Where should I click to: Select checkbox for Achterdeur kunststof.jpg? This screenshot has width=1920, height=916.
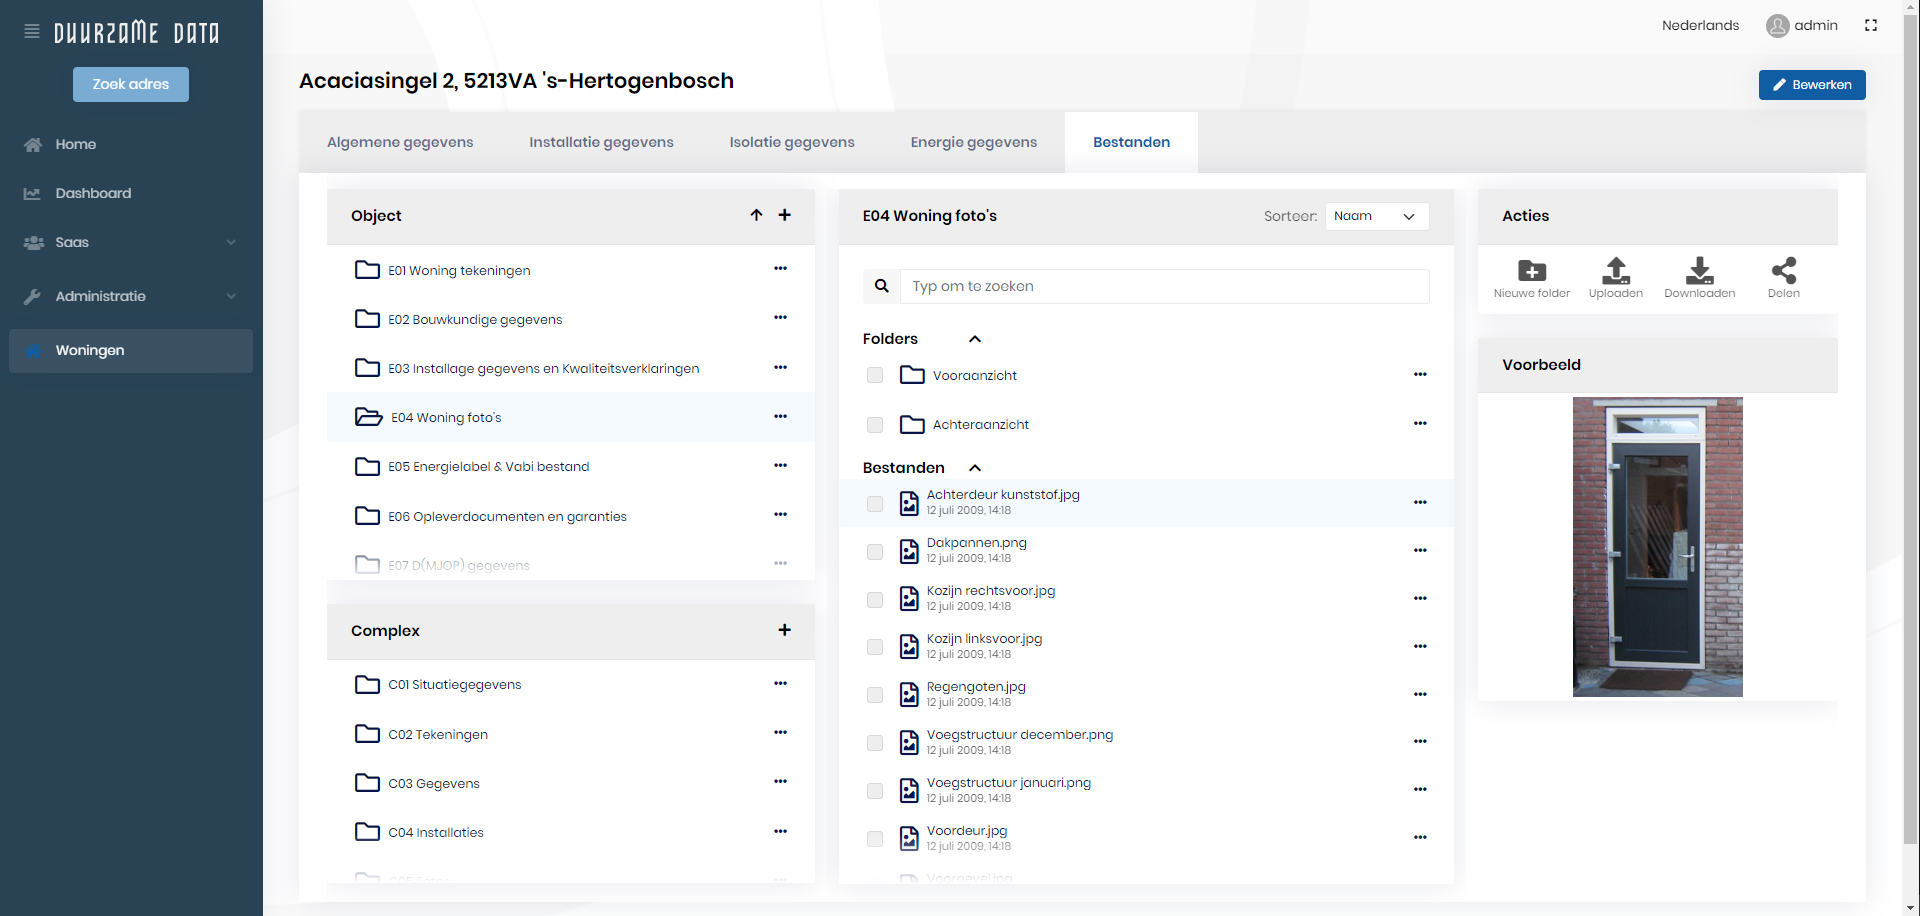(875, 504)
